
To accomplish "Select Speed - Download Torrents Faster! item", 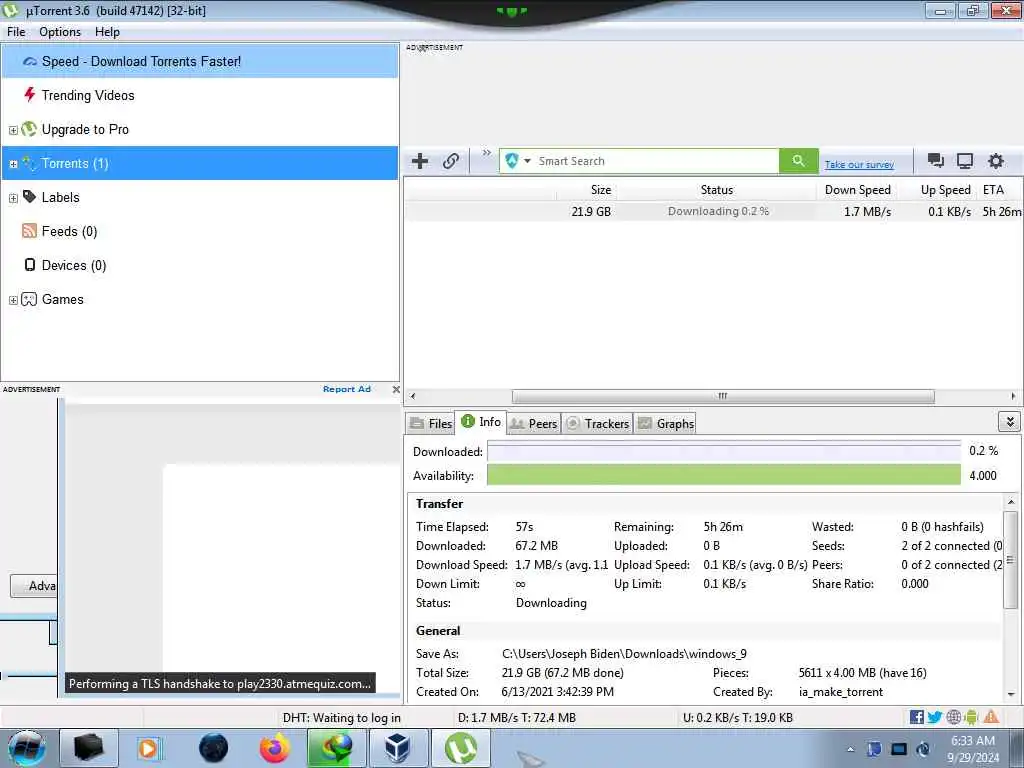I will [200, 61].
